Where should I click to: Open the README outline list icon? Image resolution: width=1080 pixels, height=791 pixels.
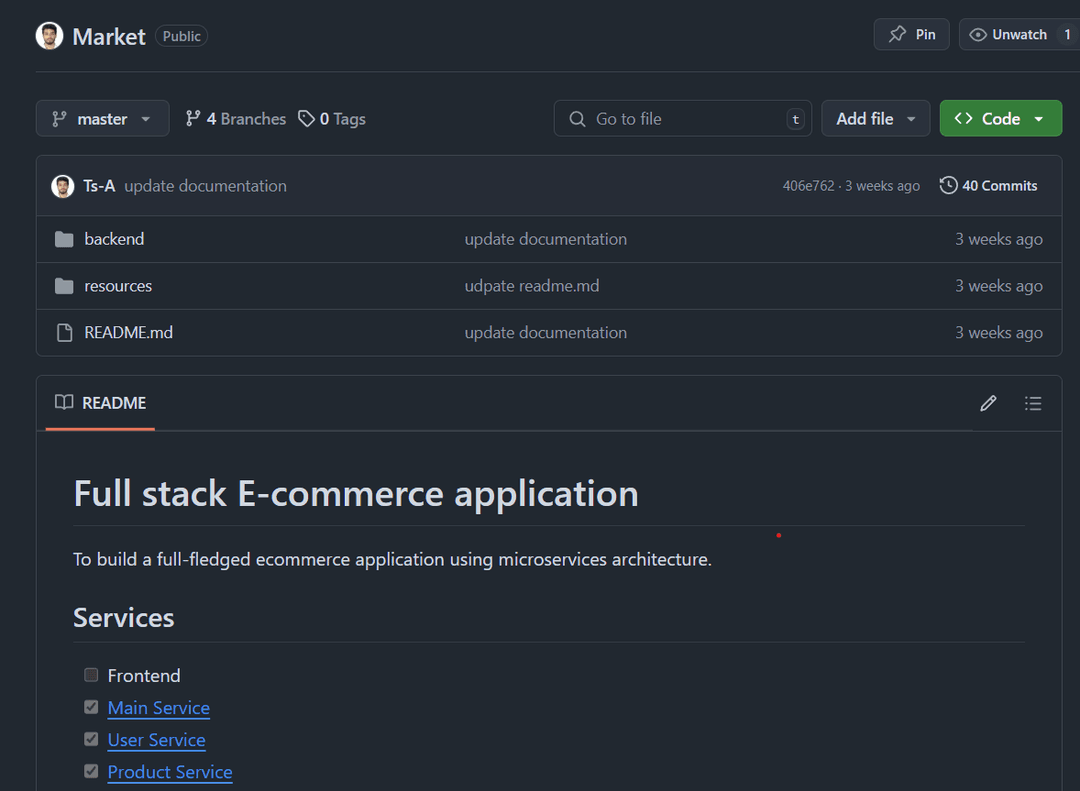[1033, 403]
